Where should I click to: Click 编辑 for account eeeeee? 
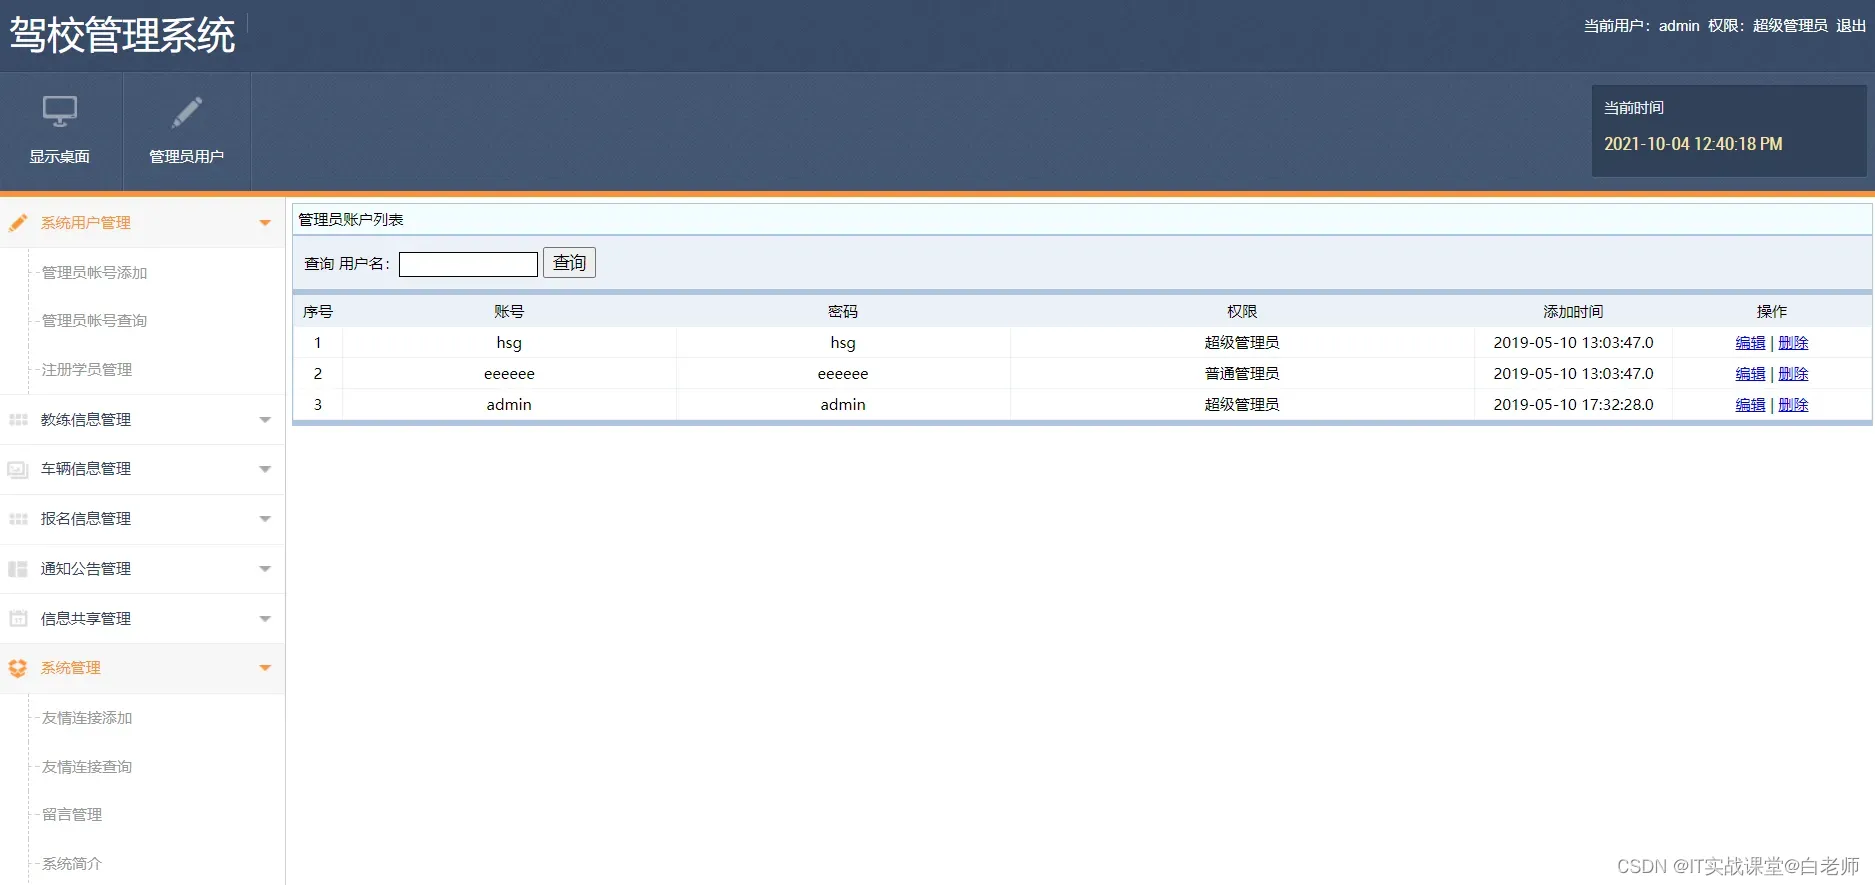[x=1750, y=374]
